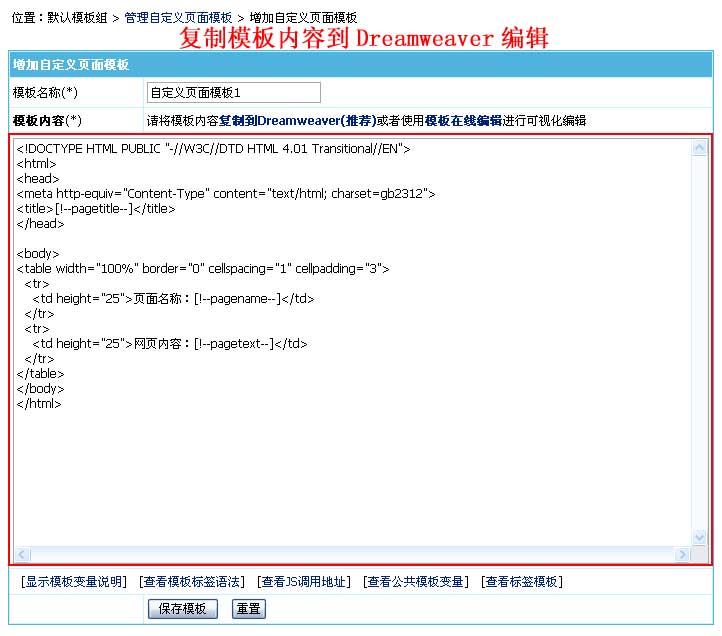722x636 pixels.
Task: Click the textarea scroll up arrow
Action: pyautogui.click(x=699, y=148)
